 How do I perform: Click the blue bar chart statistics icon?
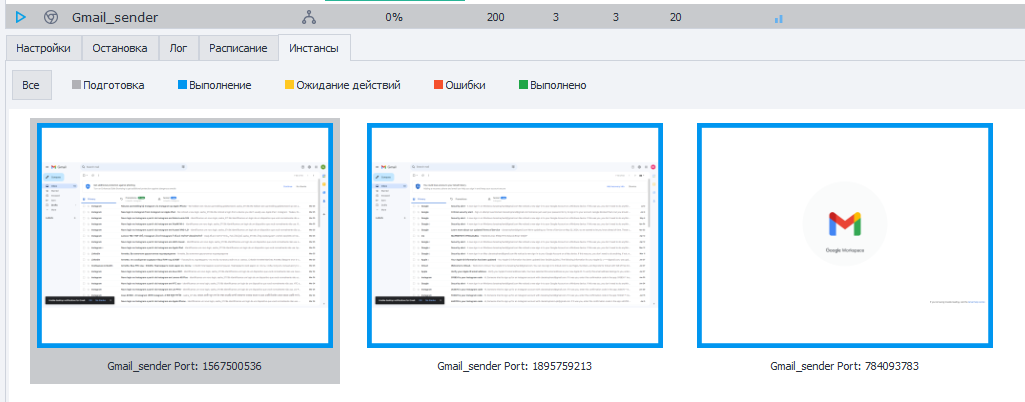click(x=779, y=19)
